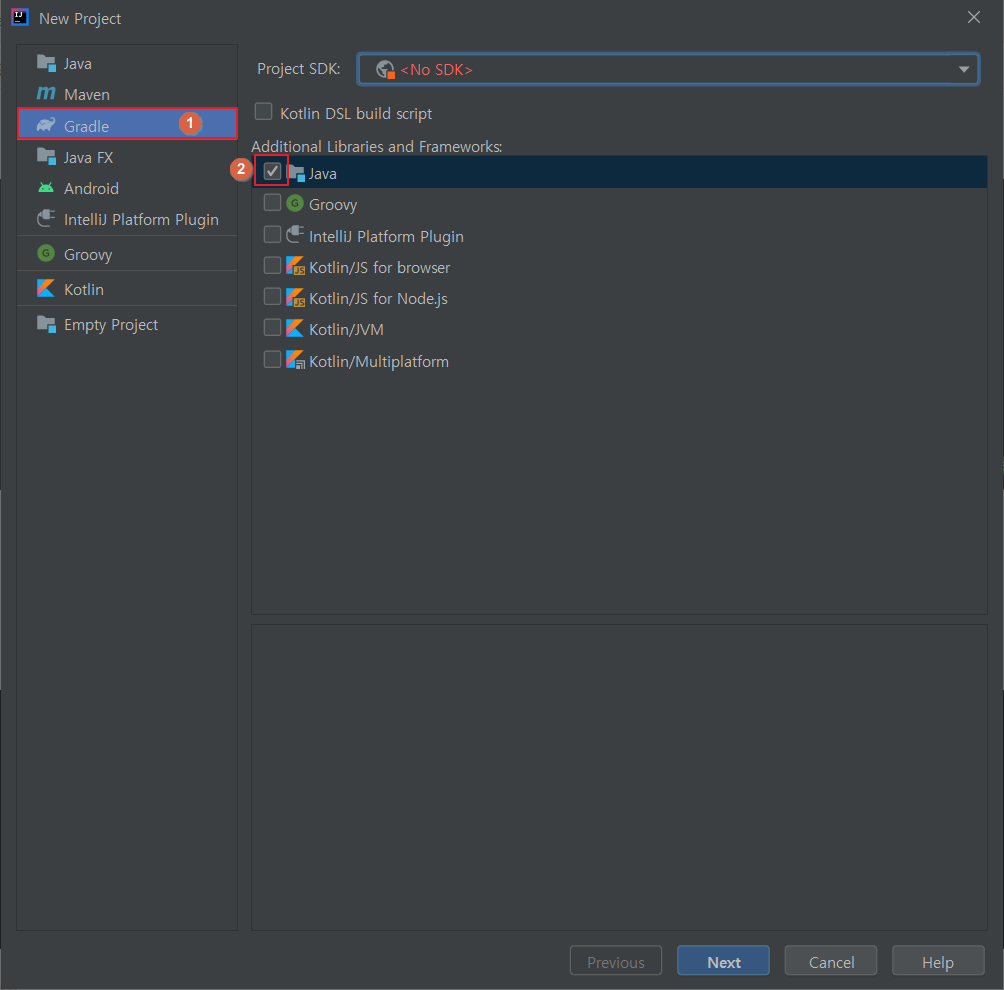Select the Android project type label
The height and width of the screenshot is (990, 1004).
coord(92,189)
